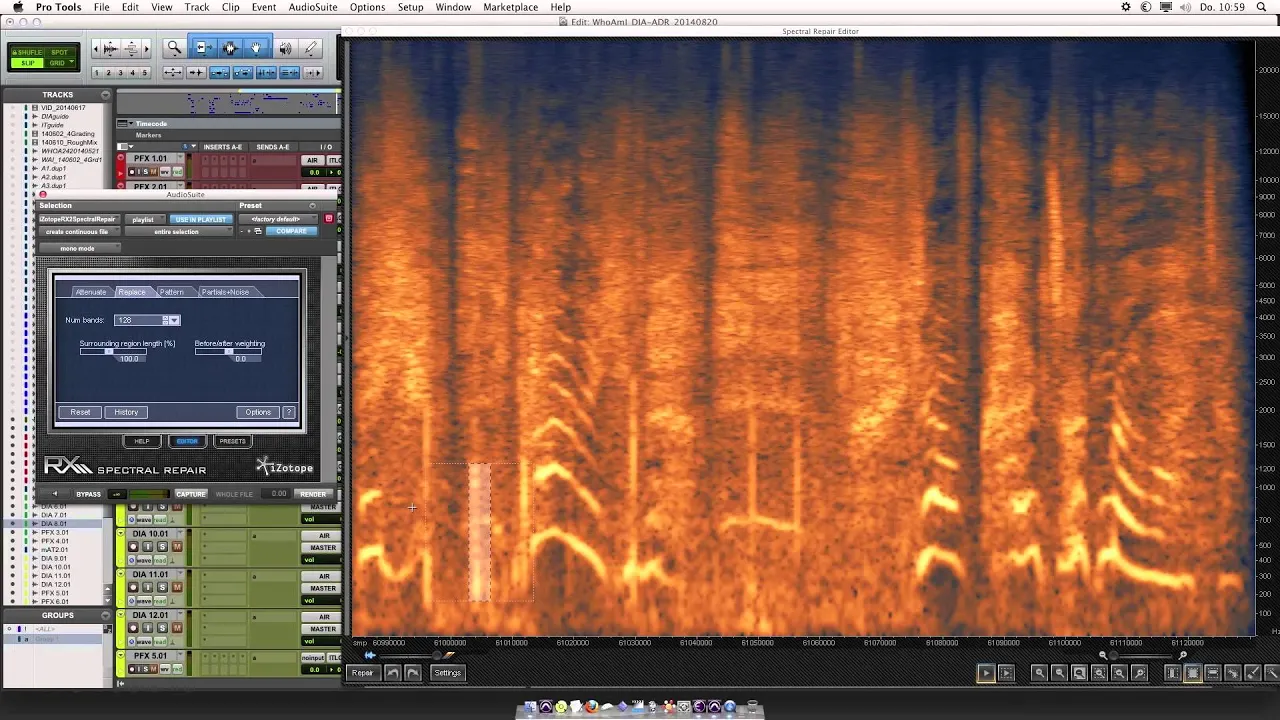Click the Play button in spectral editor
This screenshot has width=1280, height=720.
click(986, 673)
